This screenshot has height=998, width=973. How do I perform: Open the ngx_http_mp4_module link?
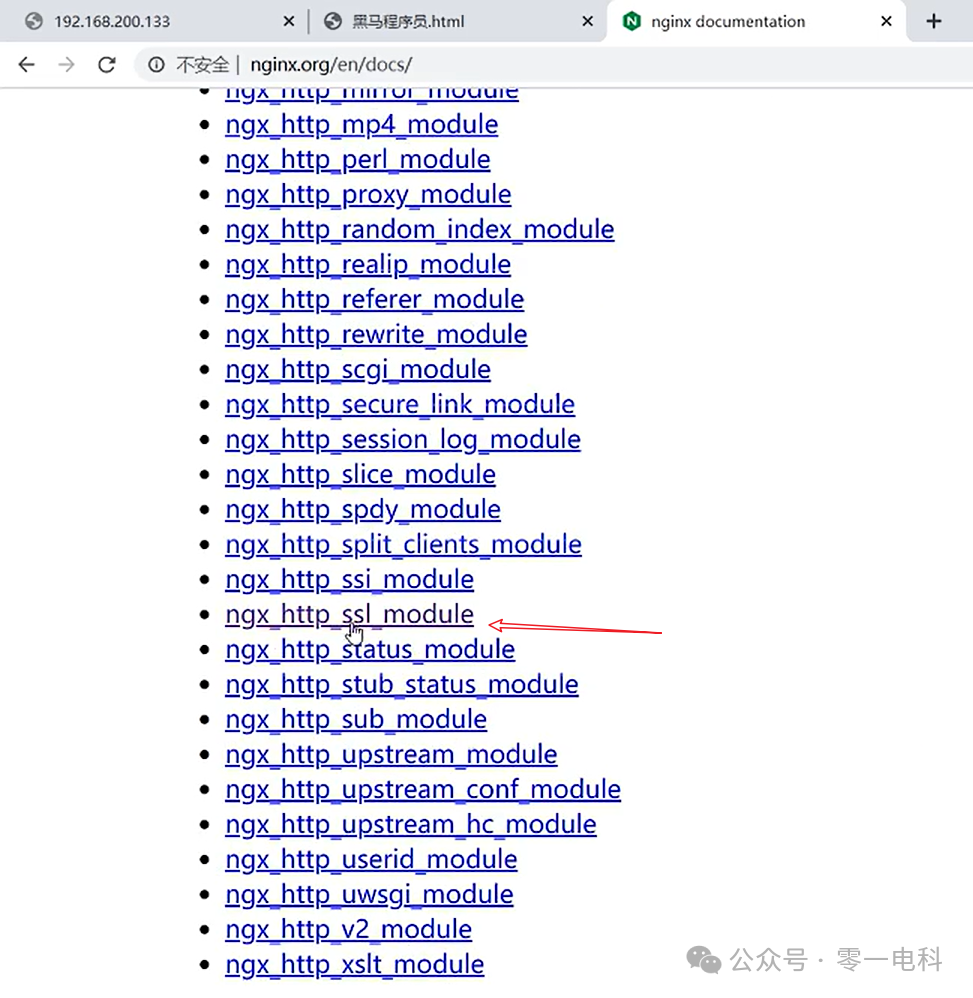tap(362, 124)
